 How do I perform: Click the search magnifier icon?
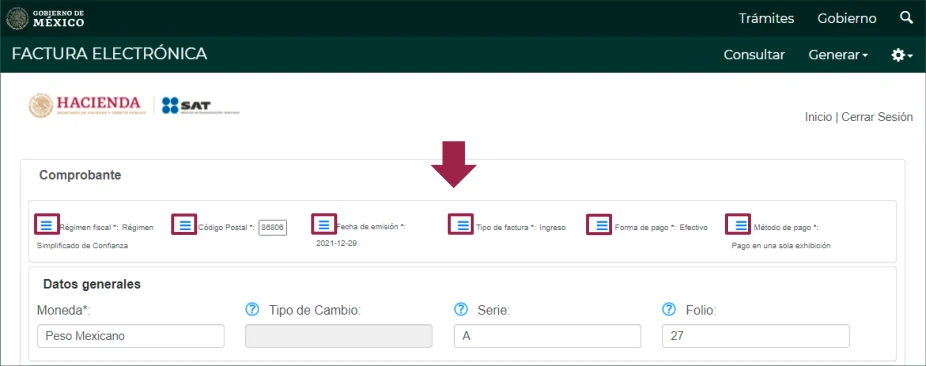click(x=906, y=18)
